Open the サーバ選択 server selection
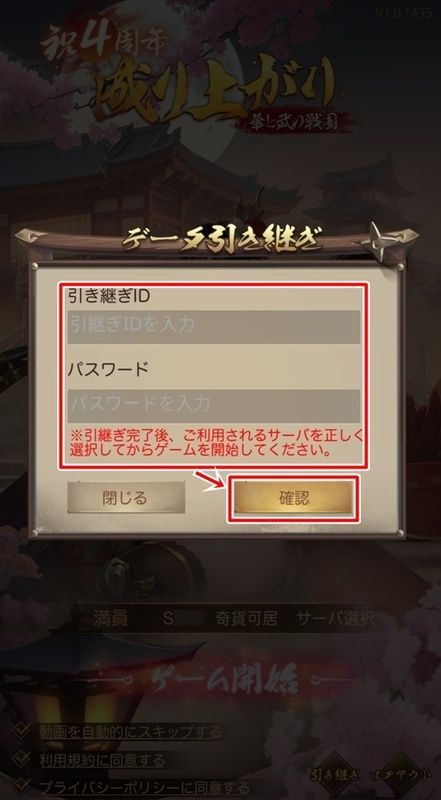This screenshot has height=800, width=441. (335, 618)
